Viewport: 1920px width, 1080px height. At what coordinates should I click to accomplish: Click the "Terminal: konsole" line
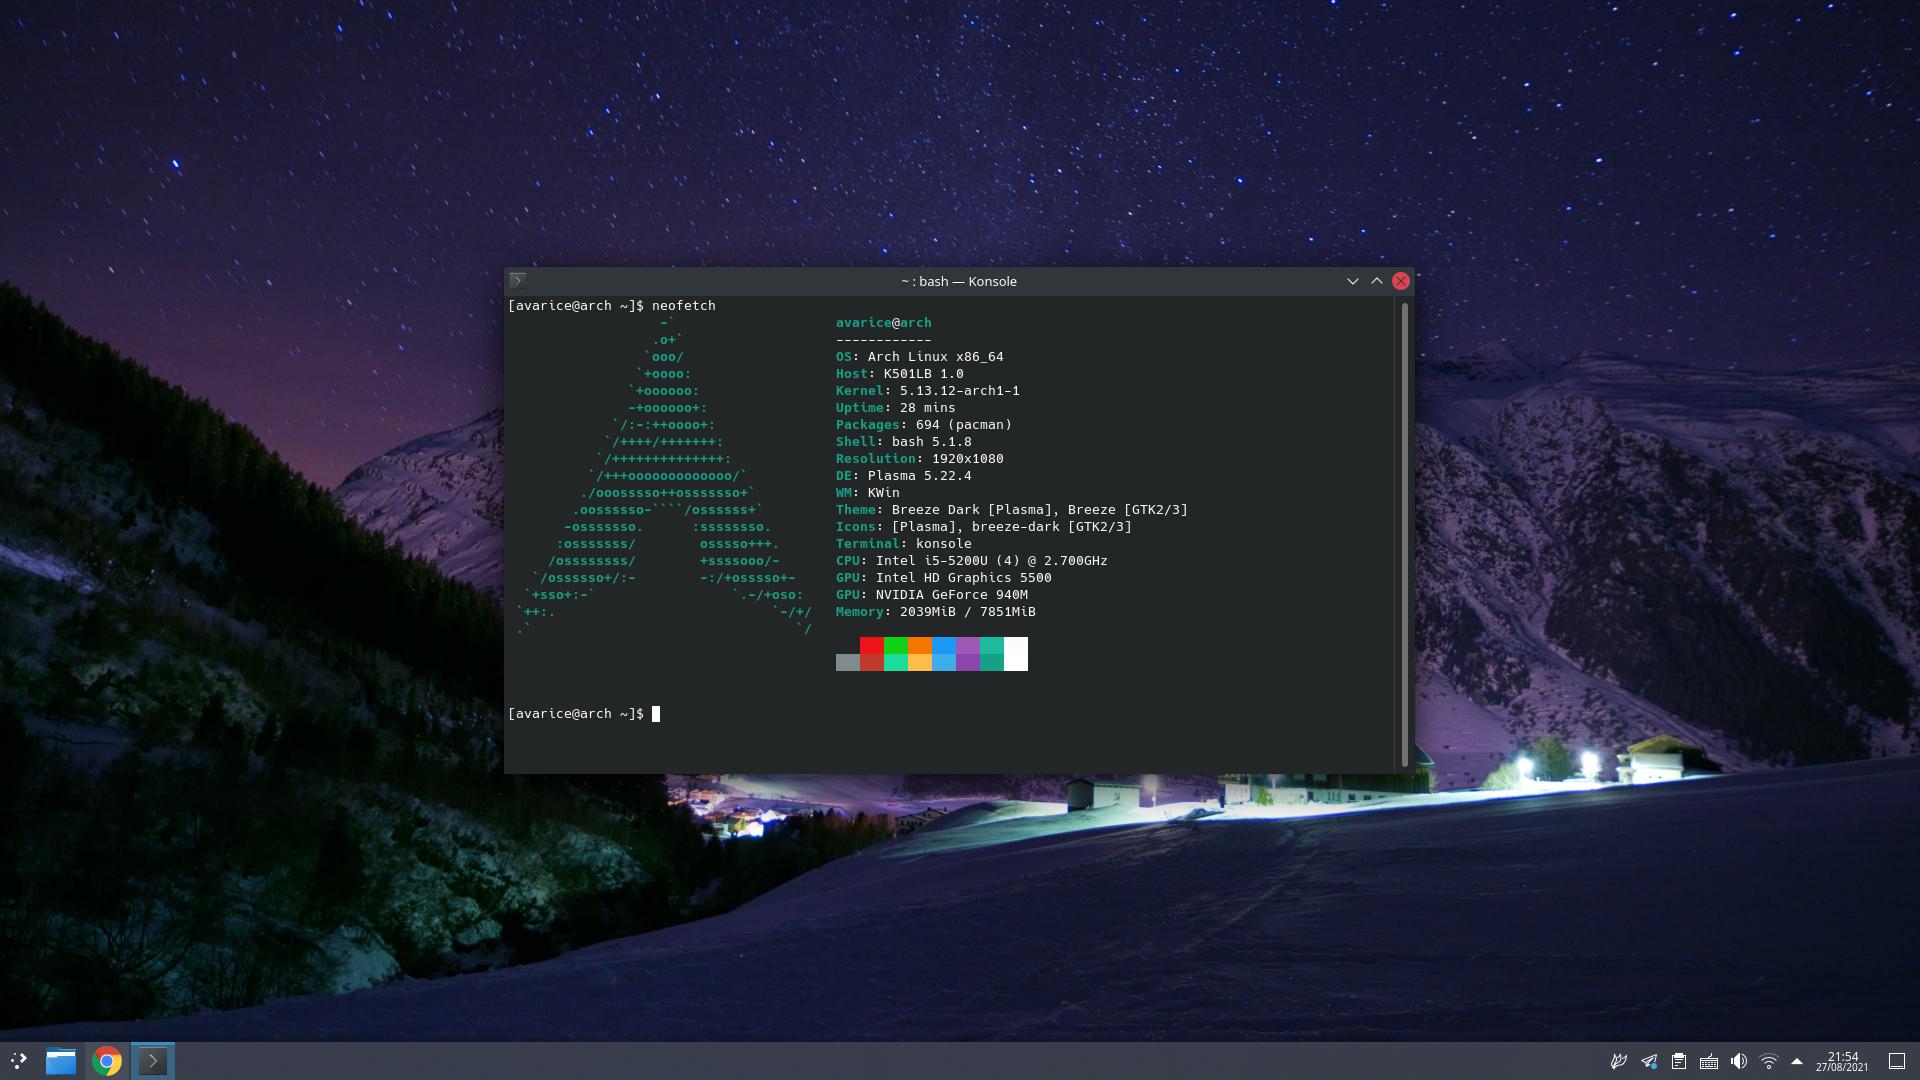904,544
